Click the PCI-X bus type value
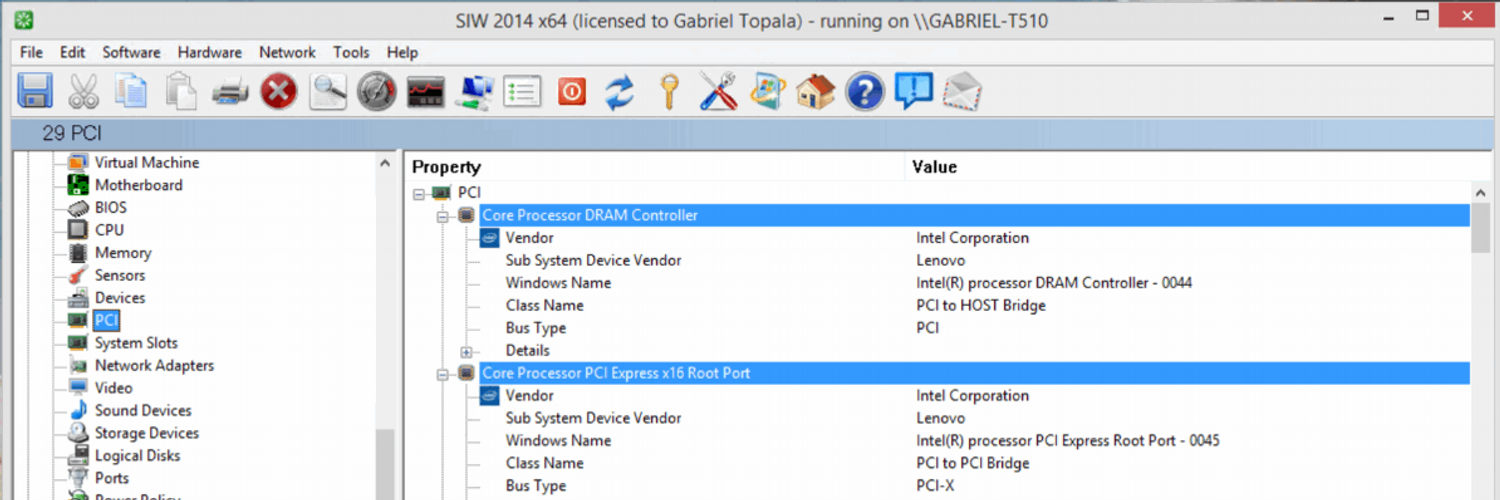The image size is (1500, 500). click(x=936, y=486)
